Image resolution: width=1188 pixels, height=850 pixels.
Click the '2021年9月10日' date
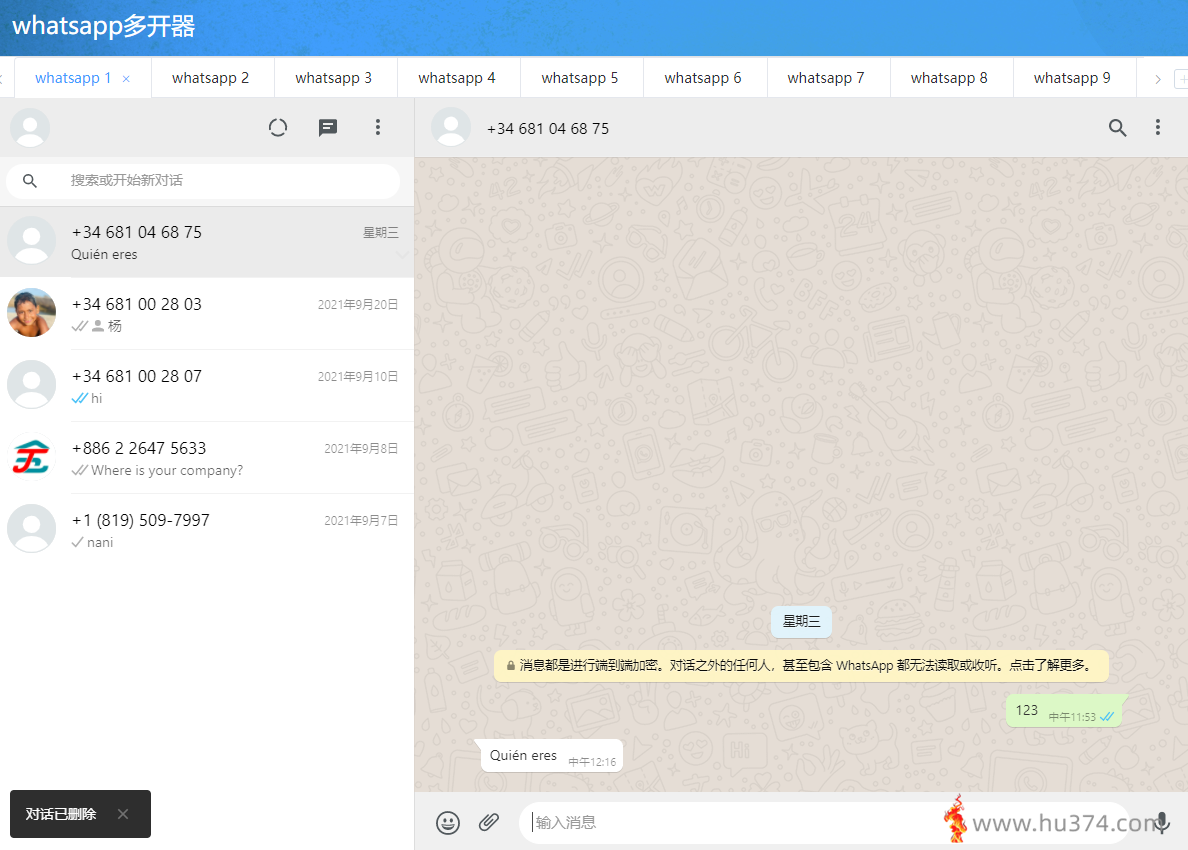358,377
